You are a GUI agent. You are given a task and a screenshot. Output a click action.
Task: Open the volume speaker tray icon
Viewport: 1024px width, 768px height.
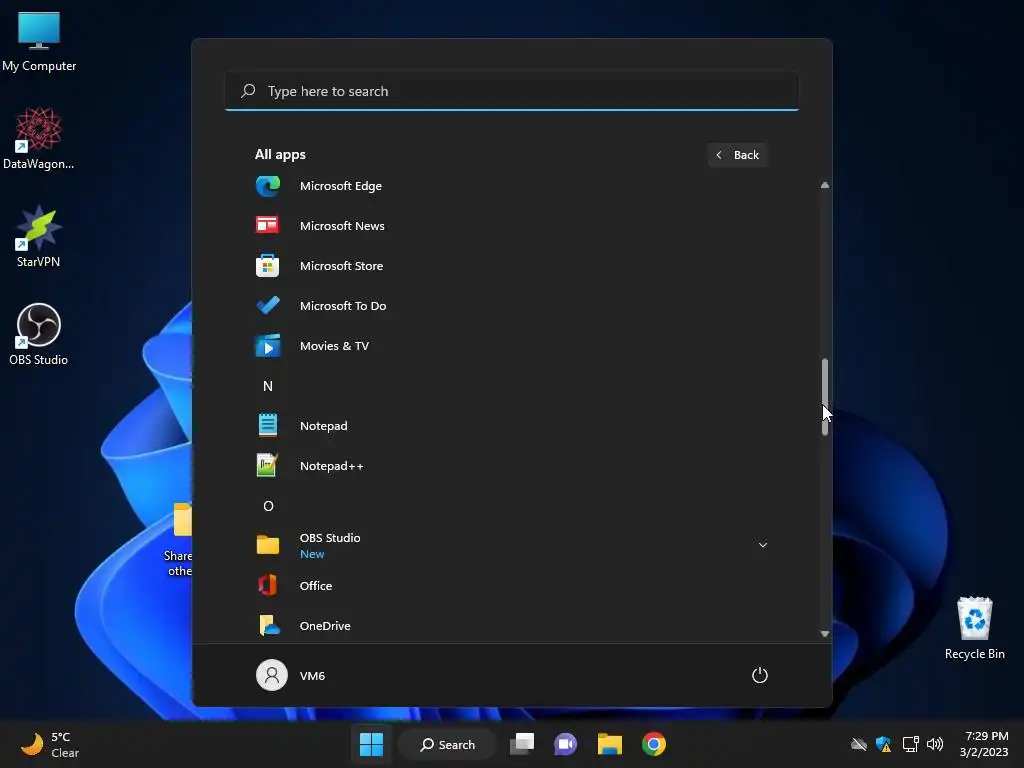point(935,744)
